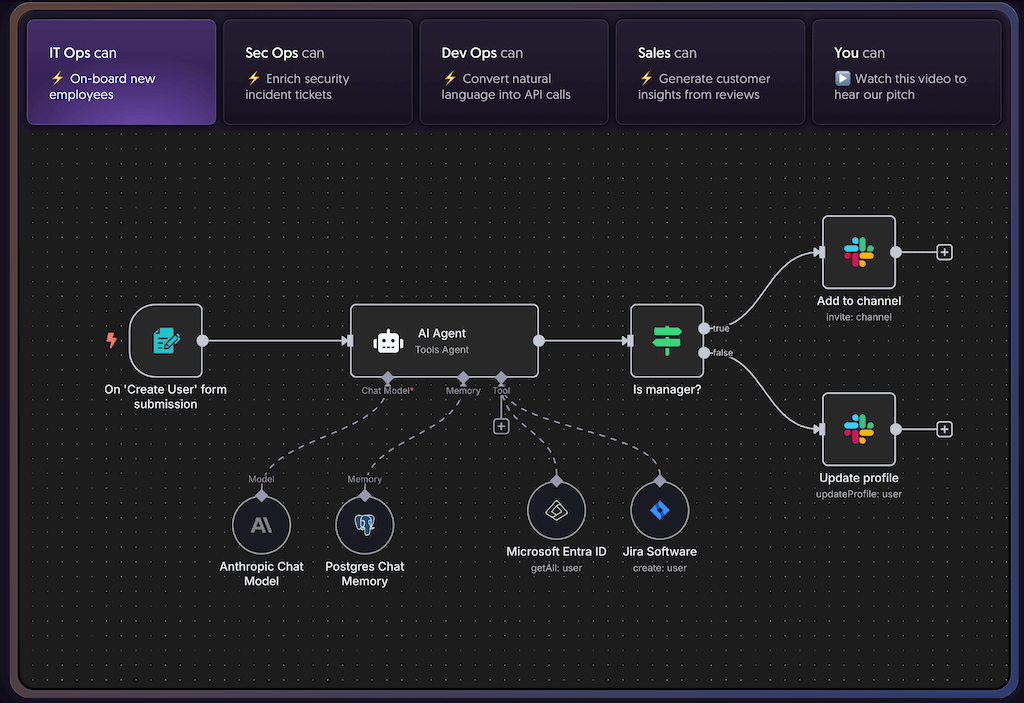Screen dimensions: 1024x703
Task: Click the 'true' output of Is manager?
Action: pos(705,328)
